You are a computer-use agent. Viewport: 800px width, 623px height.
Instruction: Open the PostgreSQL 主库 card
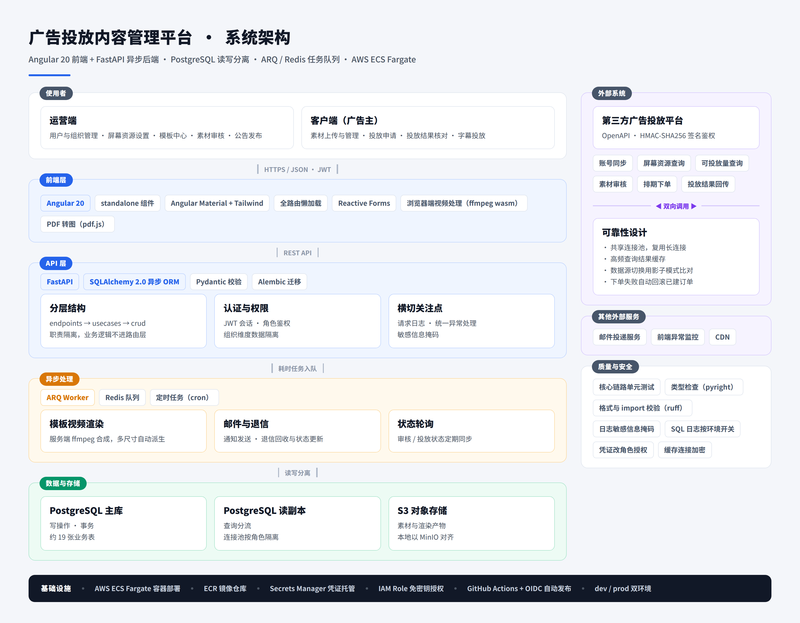click(x=123, y=524)
